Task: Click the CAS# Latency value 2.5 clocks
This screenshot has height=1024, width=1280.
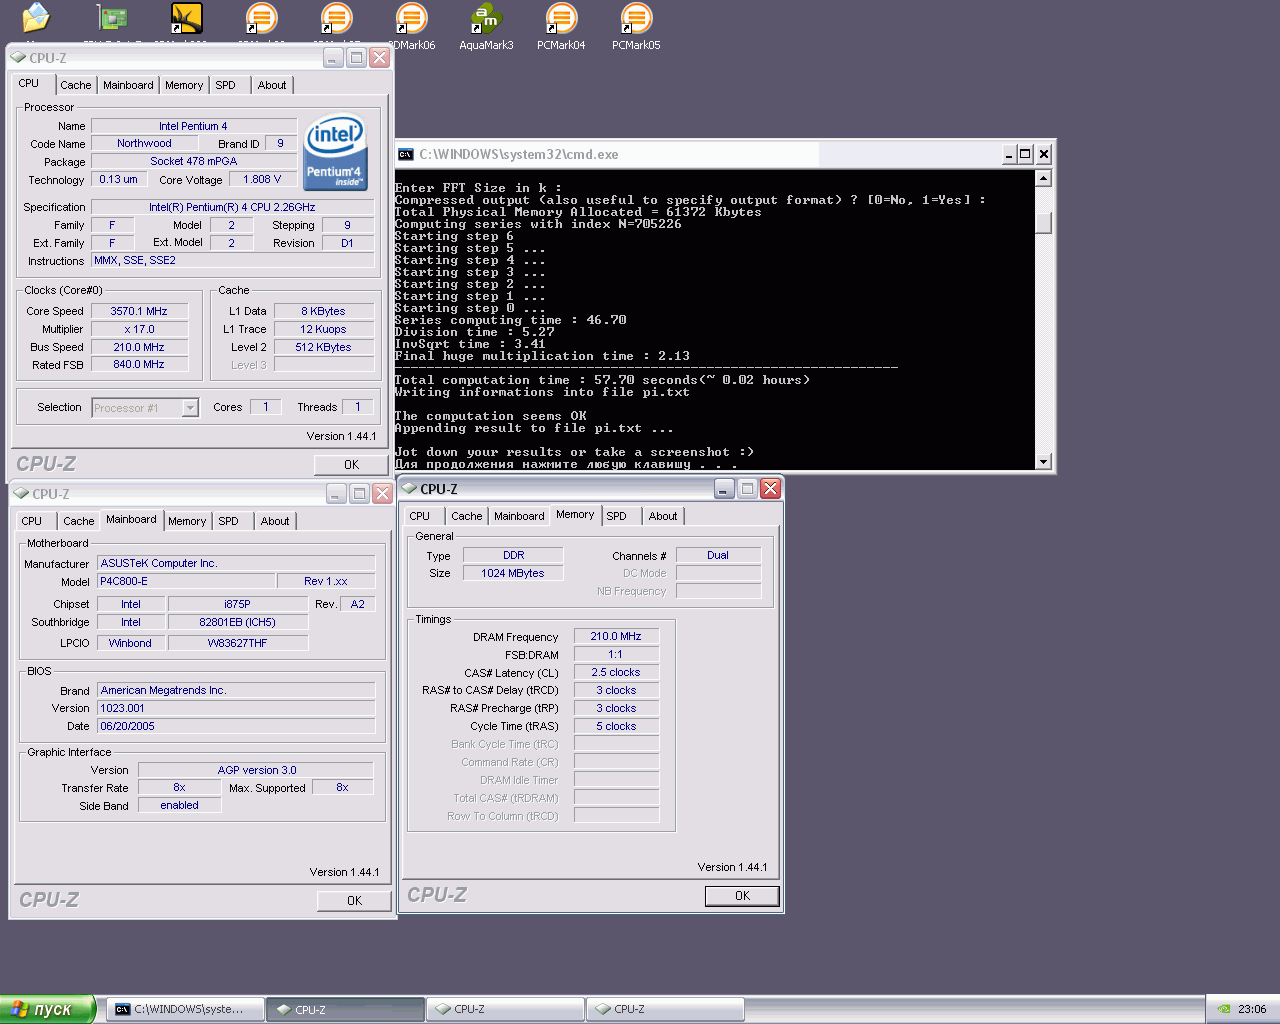Action: 616,673
